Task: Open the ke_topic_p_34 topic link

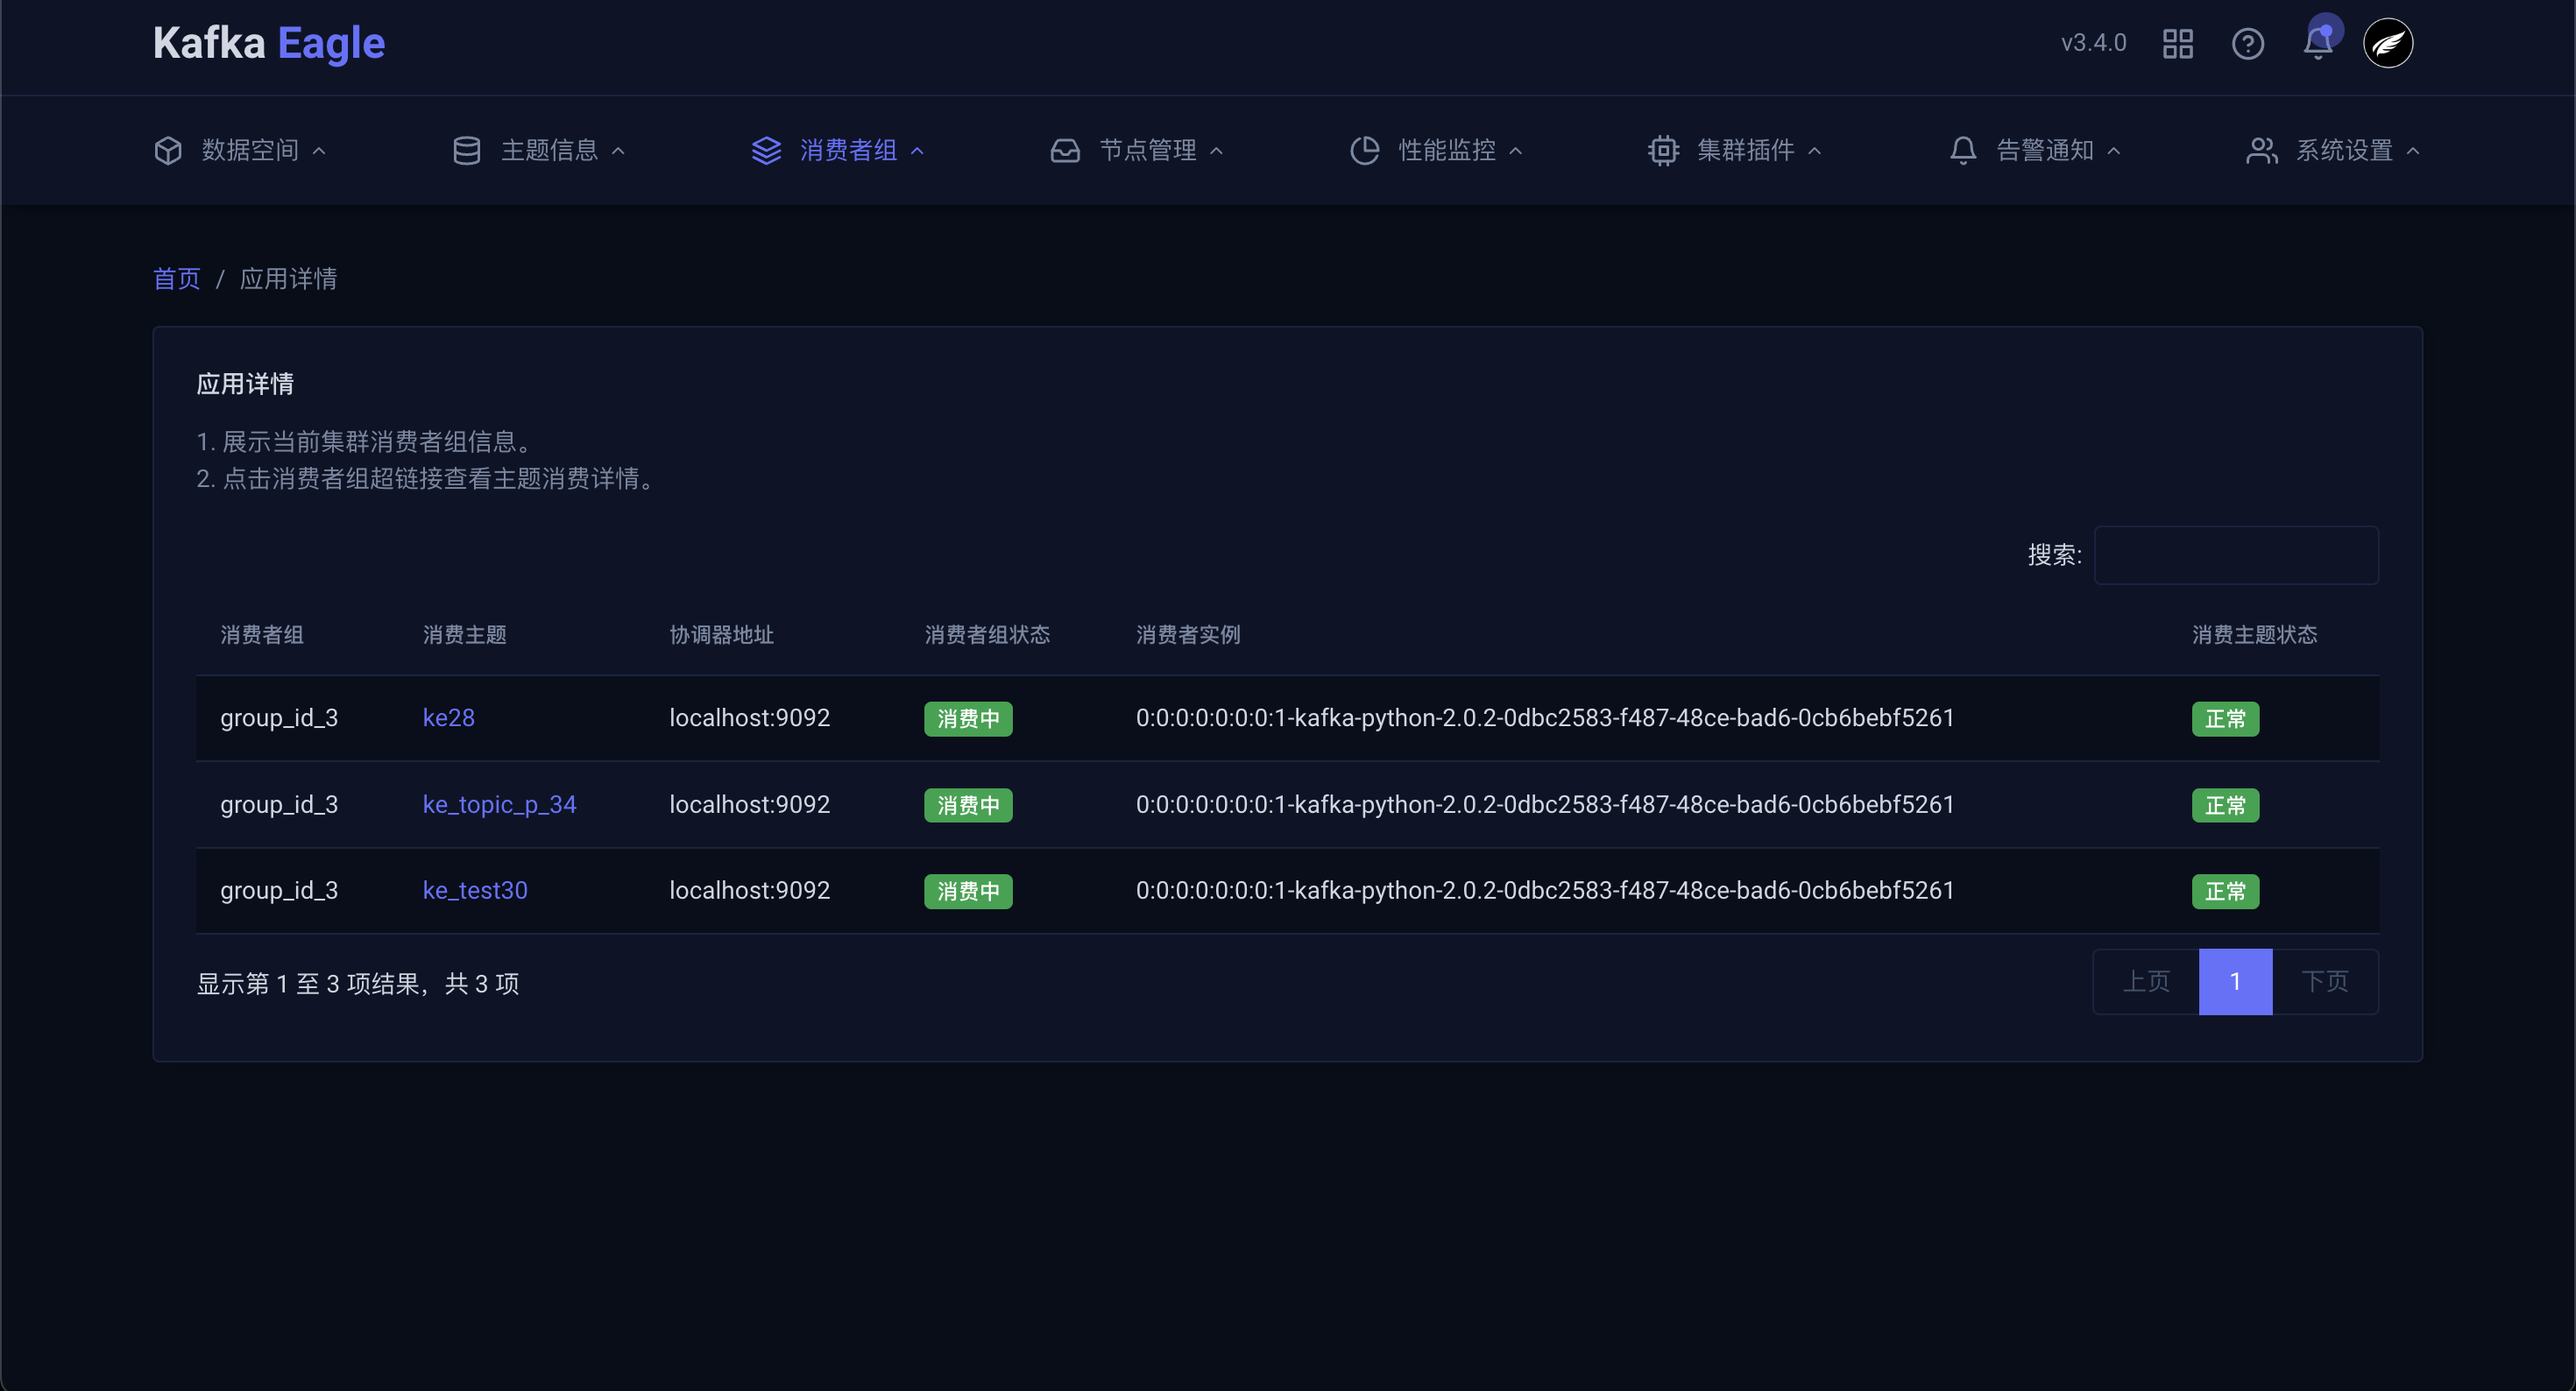Action: coord(499,804)
